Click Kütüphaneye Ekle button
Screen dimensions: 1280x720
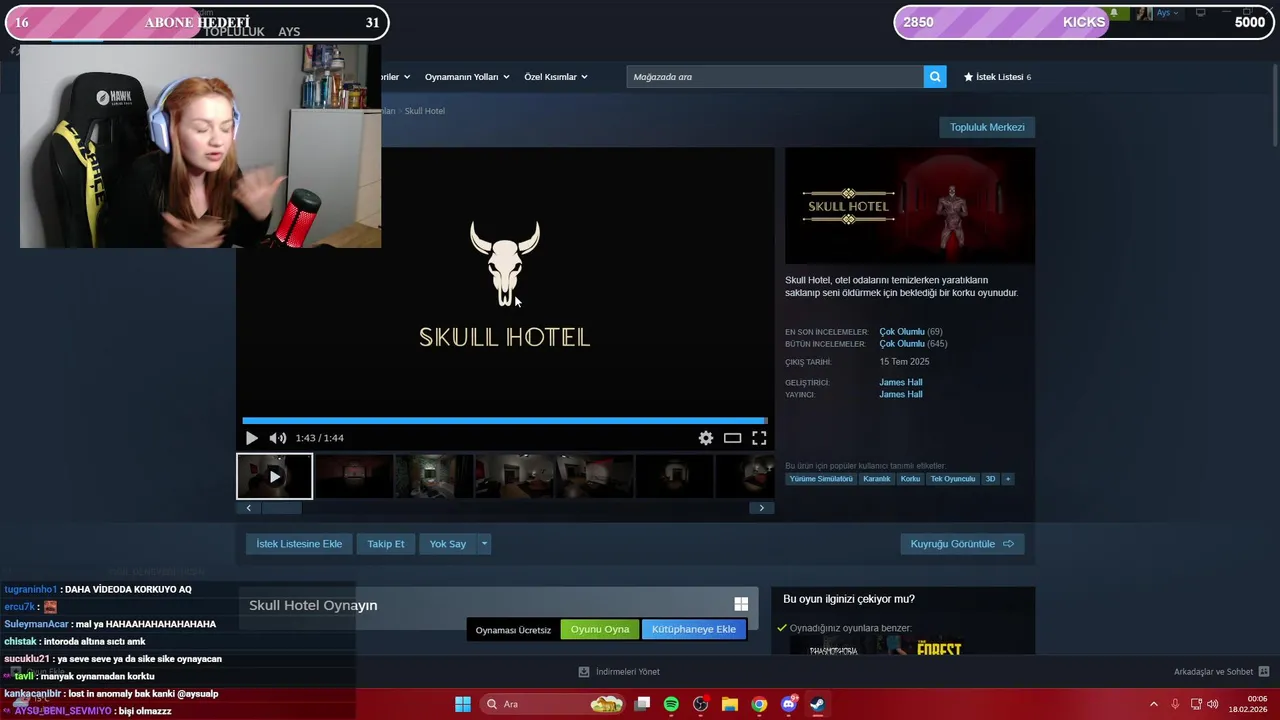[x=694, y=629]
